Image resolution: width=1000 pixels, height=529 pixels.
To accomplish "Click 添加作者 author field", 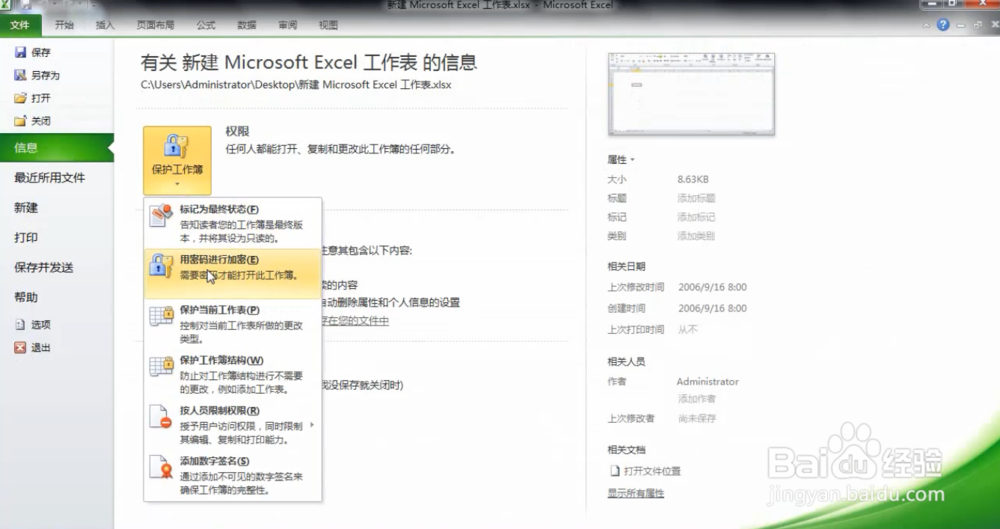I will pyautogui.click(x=696, y=399).
